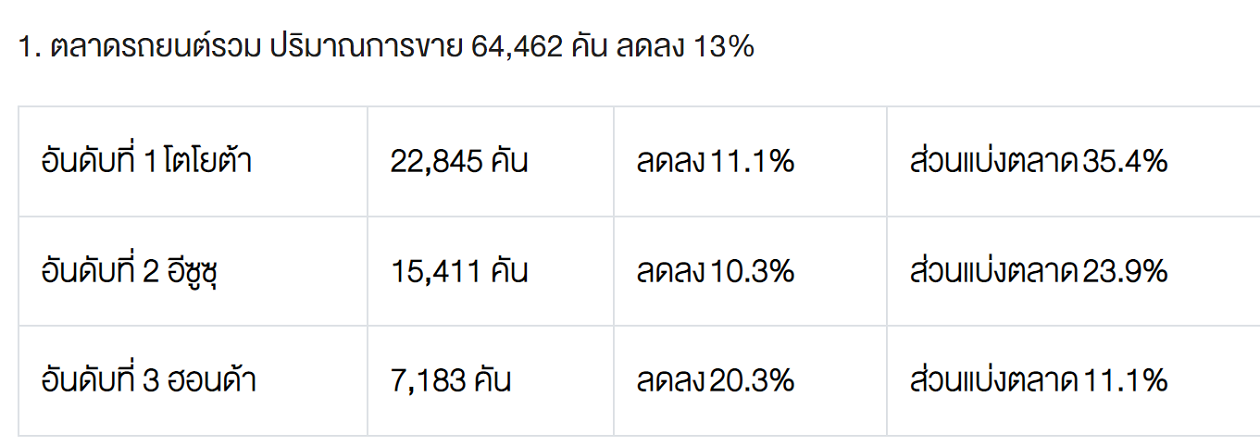Click the "ลดลง 20.3%" cell
This screenshot has width=1260, height=446.
tap(715, 381)
